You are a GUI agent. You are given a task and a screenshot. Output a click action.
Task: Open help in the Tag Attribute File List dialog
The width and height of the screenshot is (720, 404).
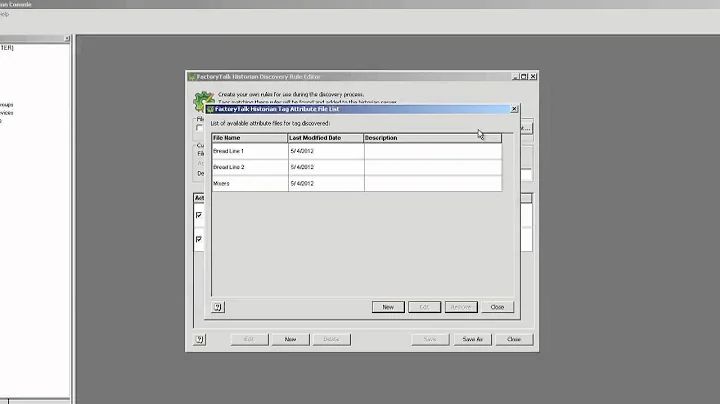tap(218, 307)
